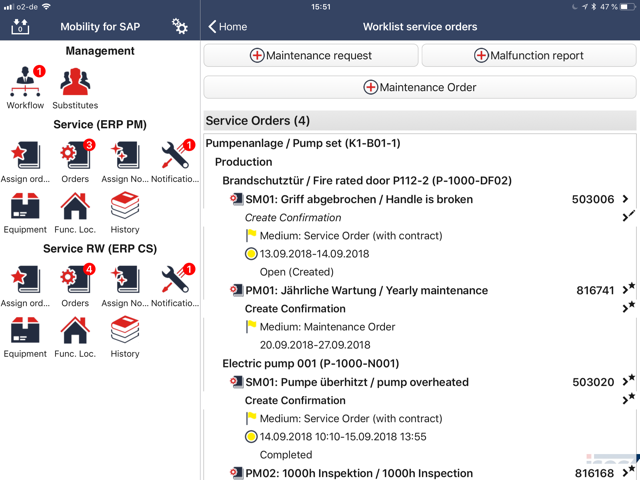
Task: Open Assign Notifications in Service RW (ERP CS)
Action: (x=125, y=286)
